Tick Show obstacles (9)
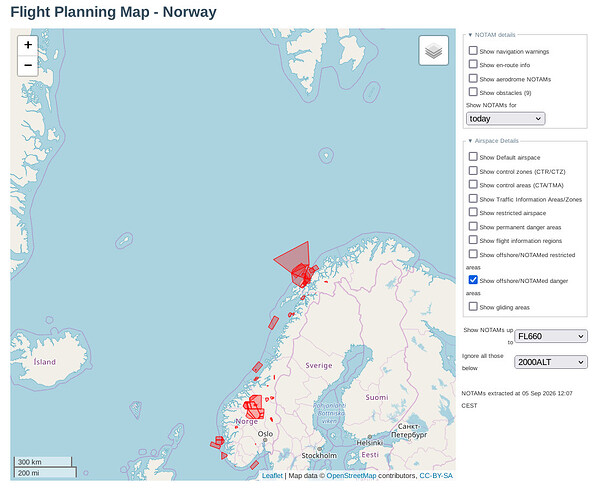This screenshot has height=500, width=599. pos(473,92)
